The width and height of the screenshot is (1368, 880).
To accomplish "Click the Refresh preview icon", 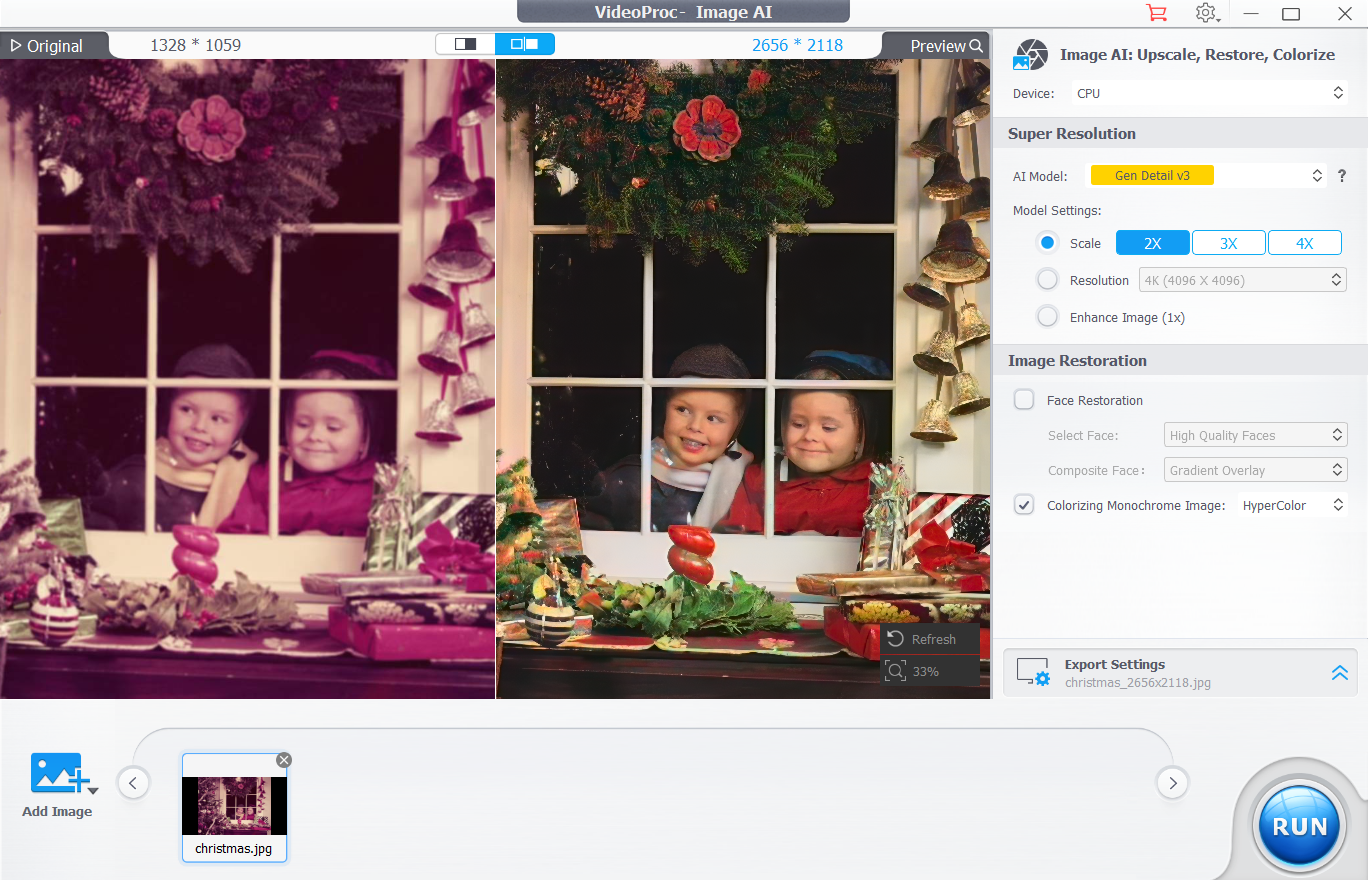I will pos(896,639).
